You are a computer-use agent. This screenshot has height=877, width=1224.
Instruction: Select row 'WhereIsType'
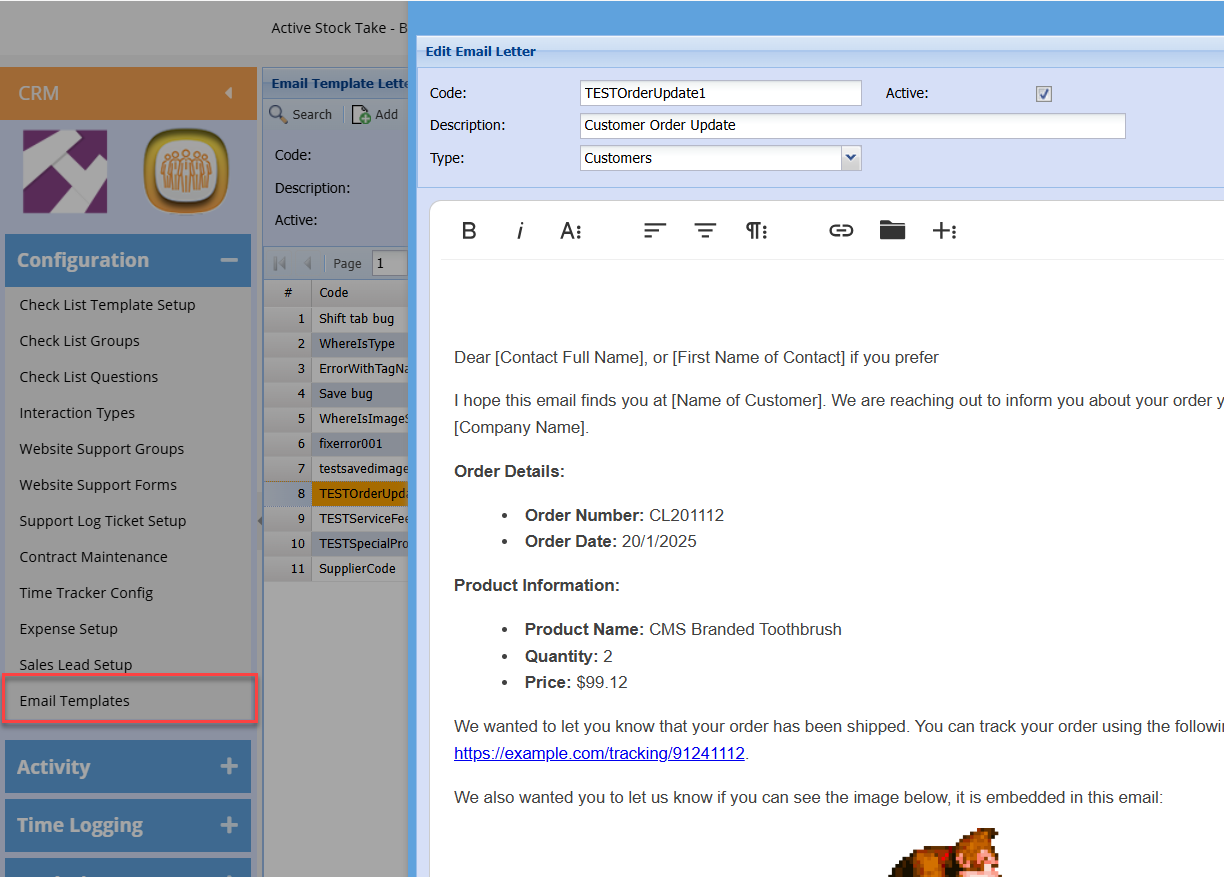(x=336, y=343)
